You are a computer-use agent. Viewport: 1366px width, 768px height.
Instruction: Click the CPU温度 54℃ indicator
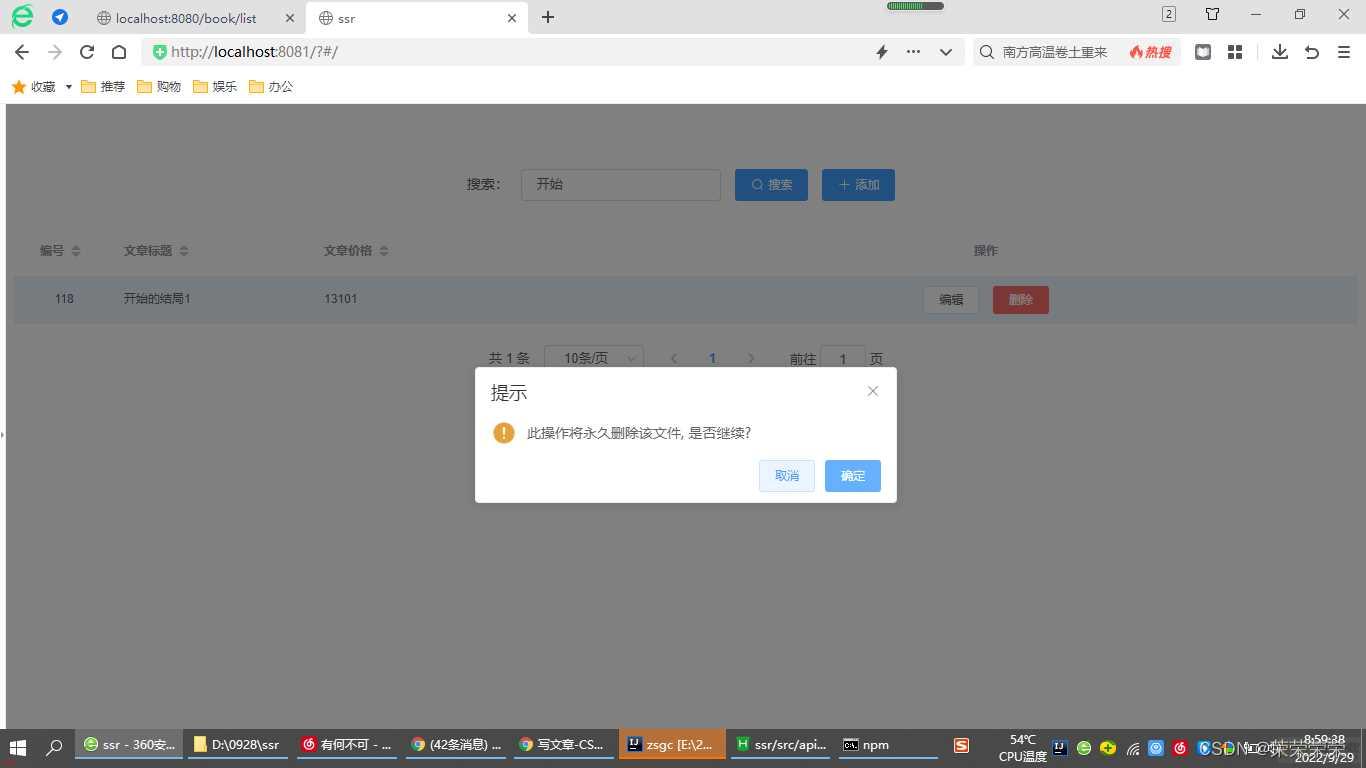1022,748
